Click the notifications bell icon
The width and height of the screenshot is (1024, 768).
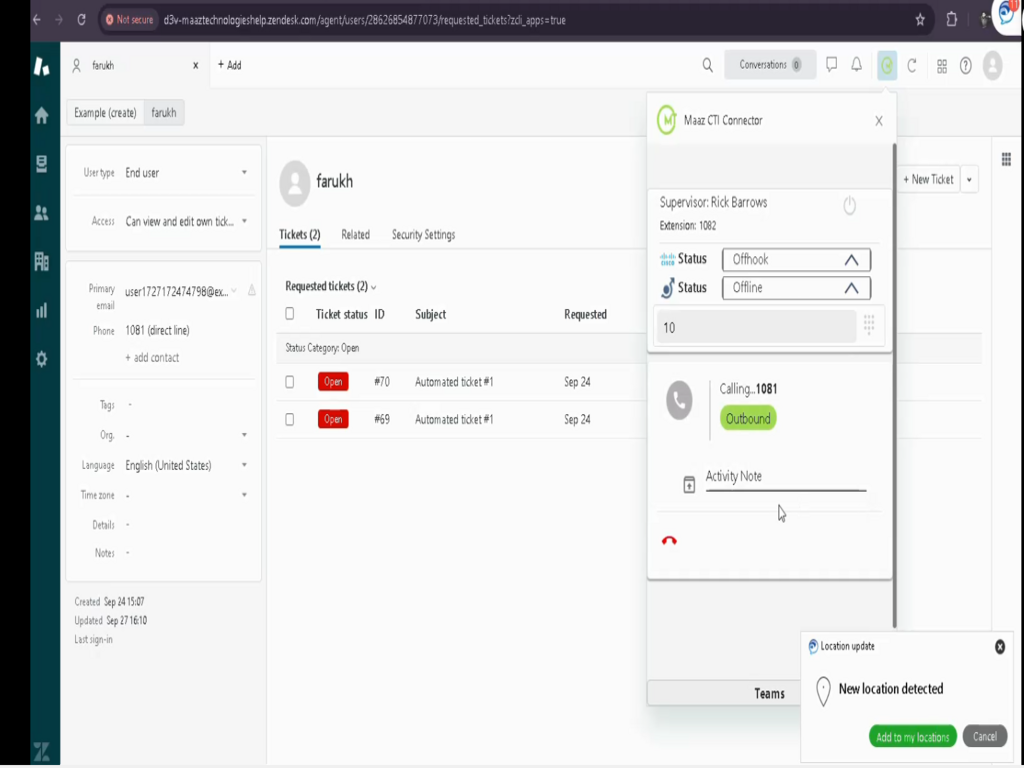click(857, 65)
